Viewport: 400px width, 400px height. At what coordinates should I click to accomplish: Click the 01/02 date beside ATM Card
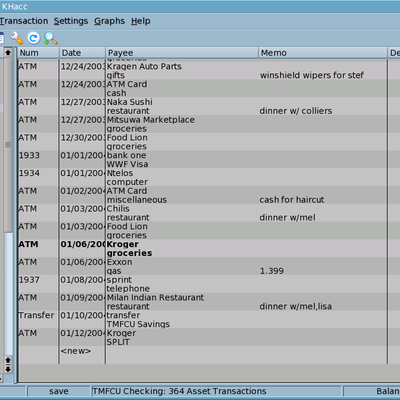pos(83,191)
